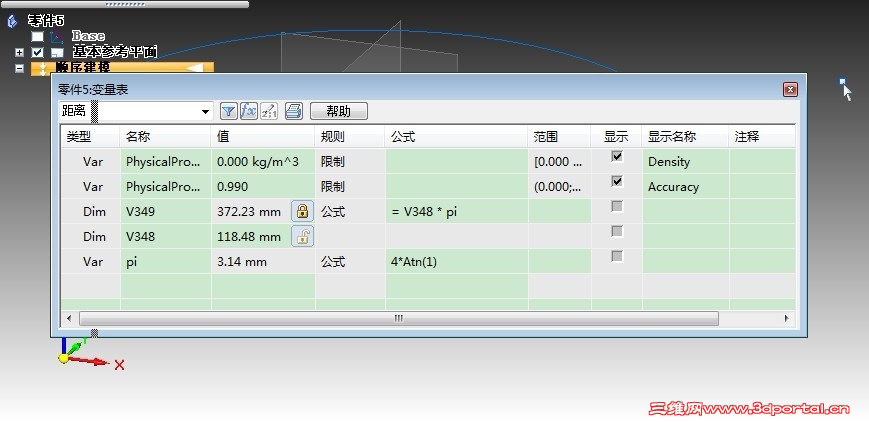Image resolution: width=869 pixels, height=422 pixels.
Task: Edit the 372.23 mm value cell
Action: click(x=251, y=211)
